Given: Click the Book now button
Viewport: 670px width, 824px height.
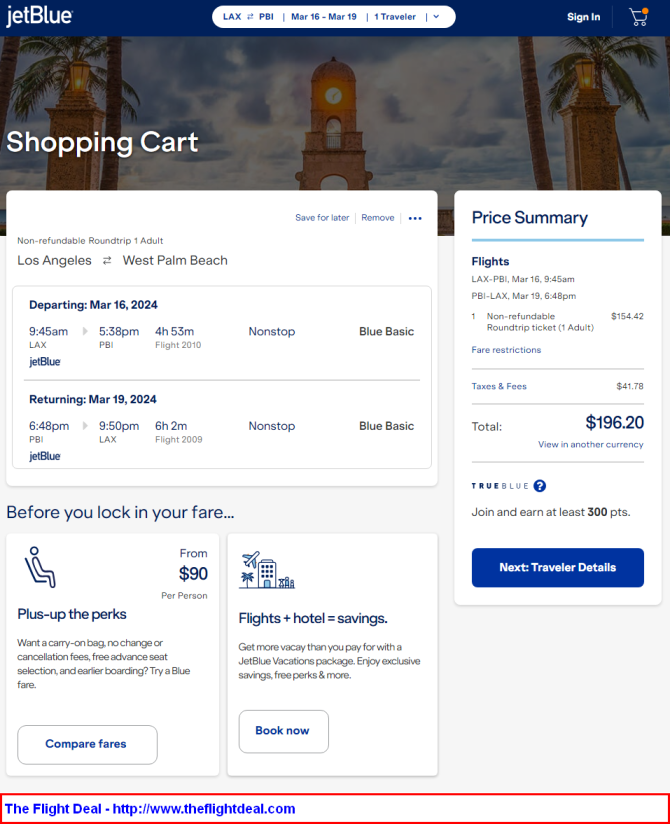Looking at the screenshot, I should pyautogui.click(x=283, y=731).
